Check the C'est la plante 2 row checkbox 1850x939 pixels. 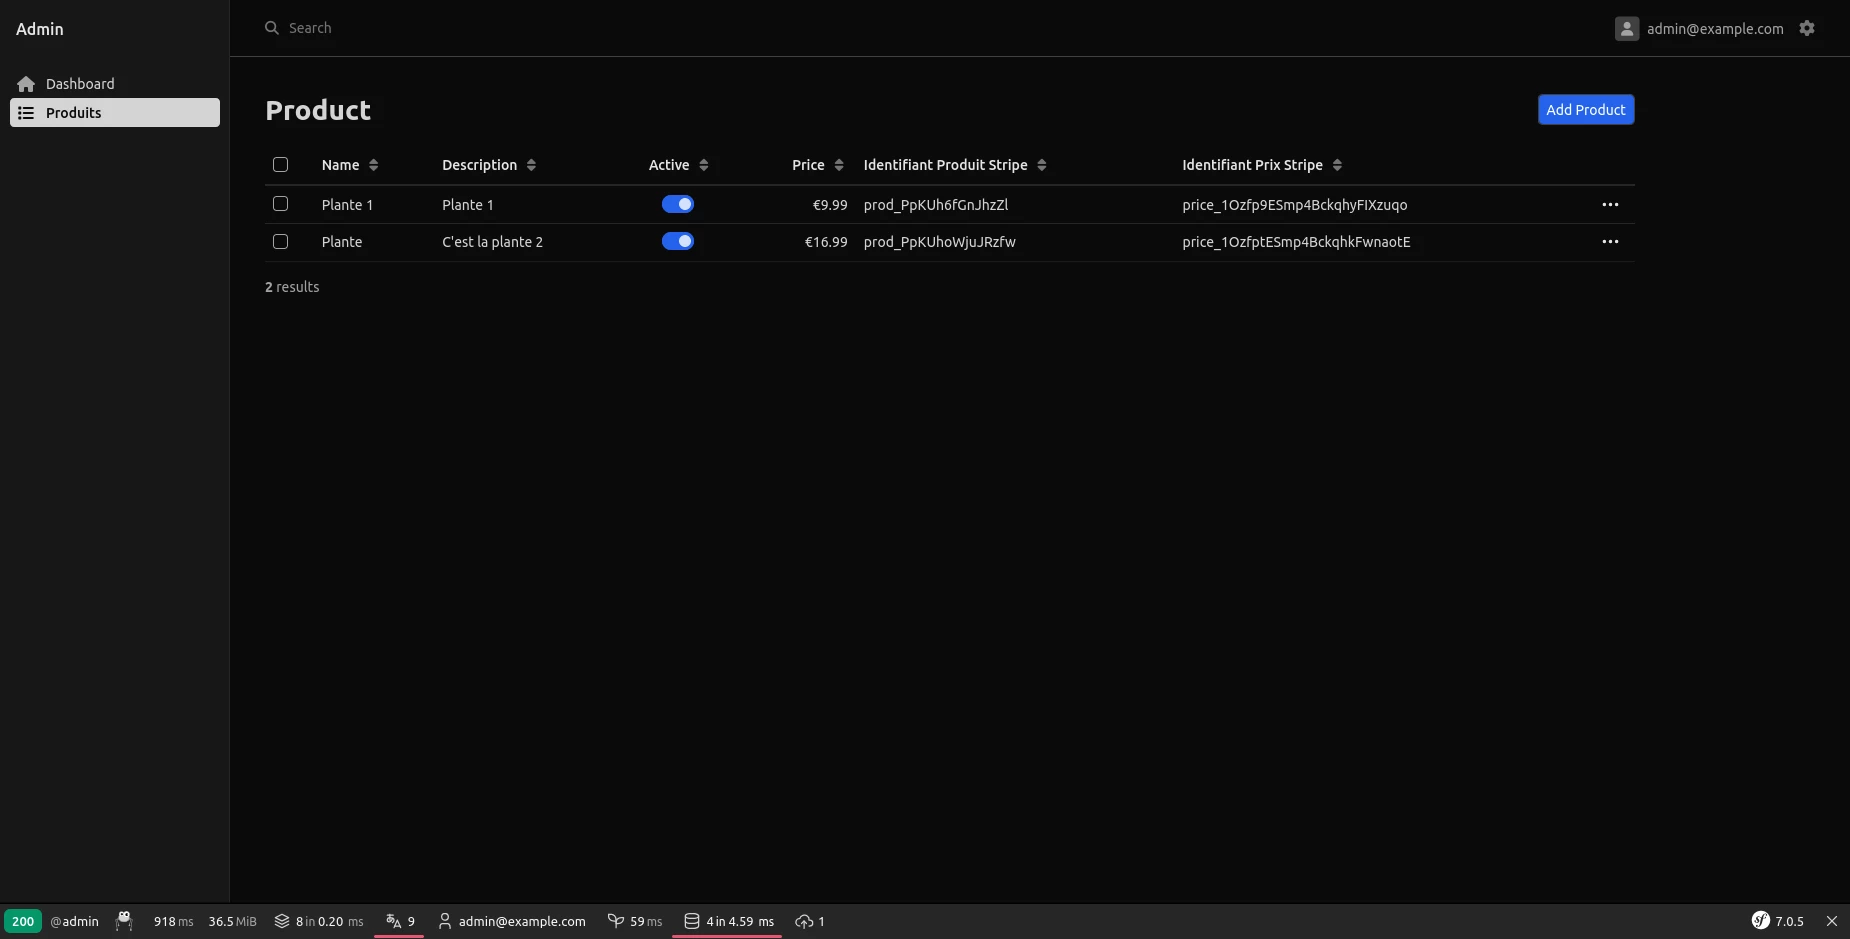280,241
